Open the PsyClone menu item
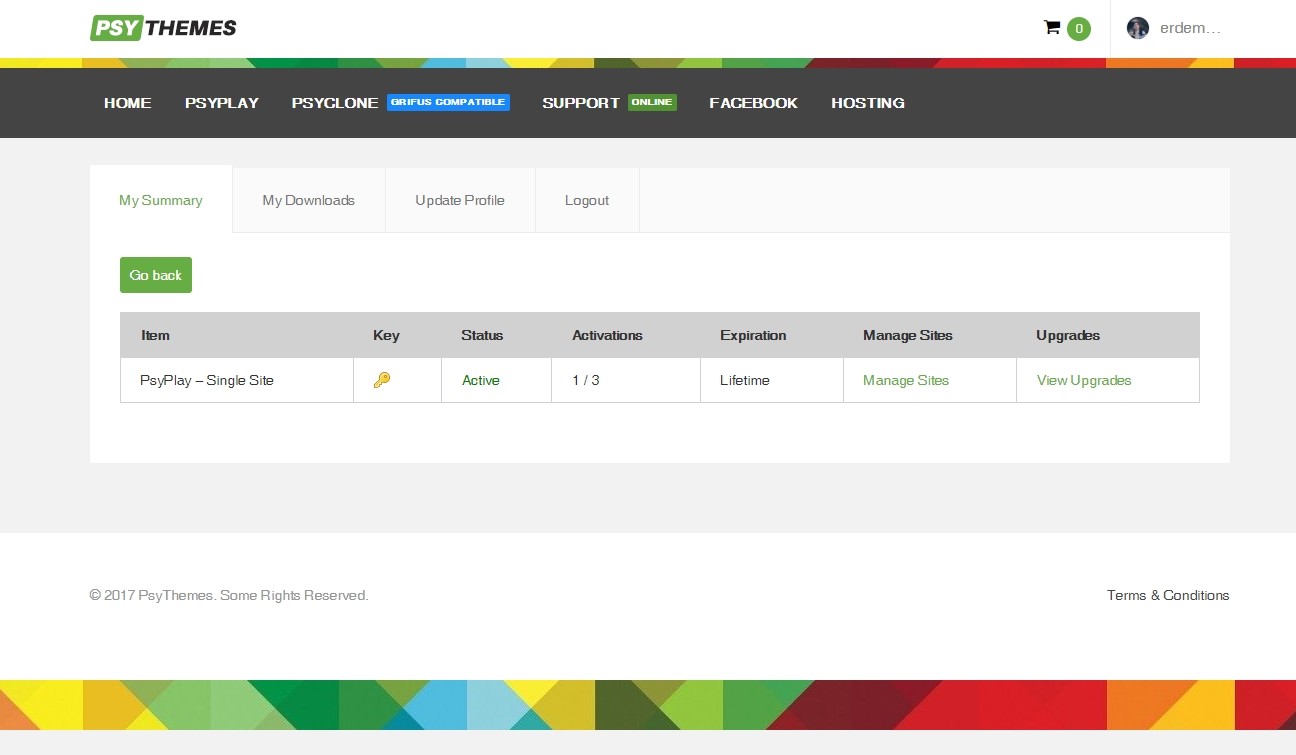 click(x=335, y=103)
